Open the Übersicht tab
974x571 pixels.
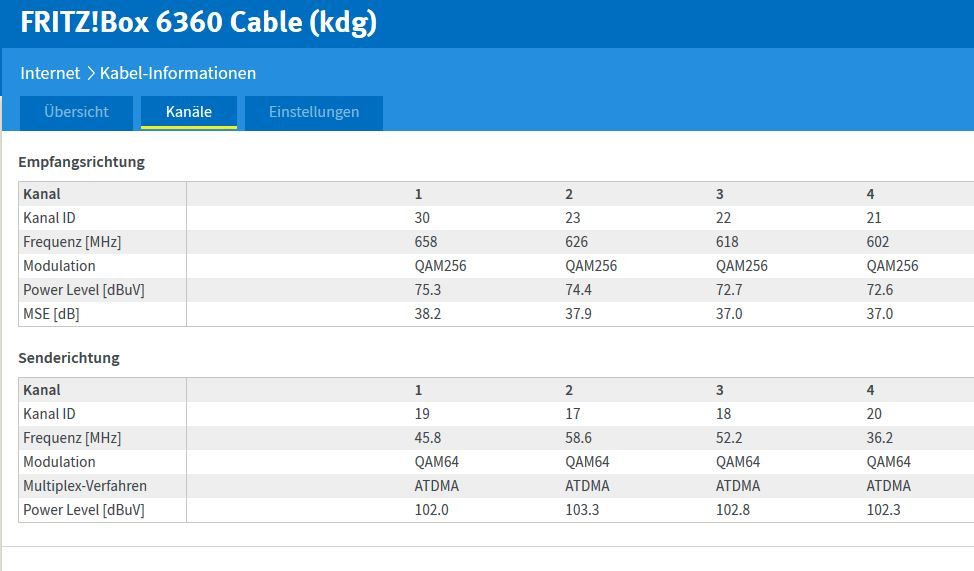point(76,112)
